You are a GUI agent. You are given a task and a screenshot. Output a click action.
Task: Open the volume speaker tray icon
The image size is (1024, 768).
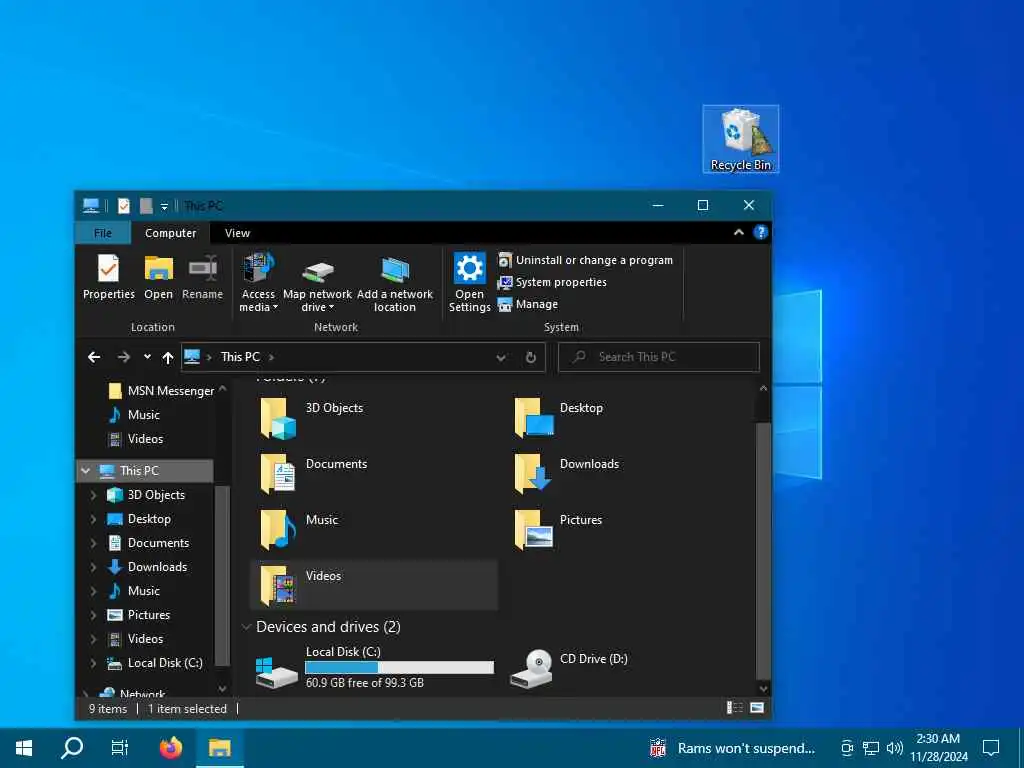point(895,748)
